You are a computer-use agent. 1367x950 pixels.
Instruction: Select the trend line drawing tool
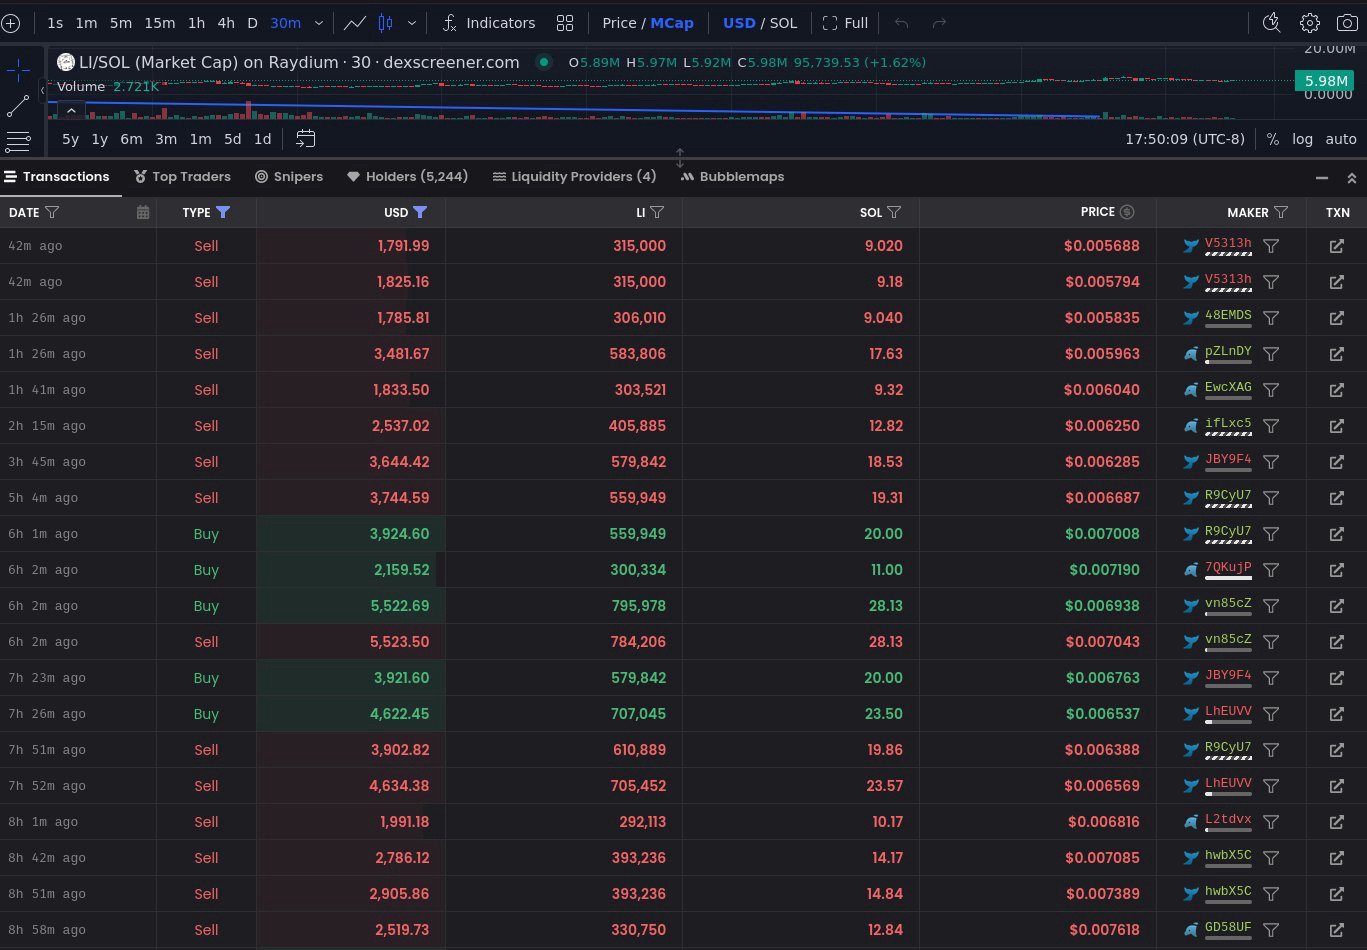pos(18,105)
